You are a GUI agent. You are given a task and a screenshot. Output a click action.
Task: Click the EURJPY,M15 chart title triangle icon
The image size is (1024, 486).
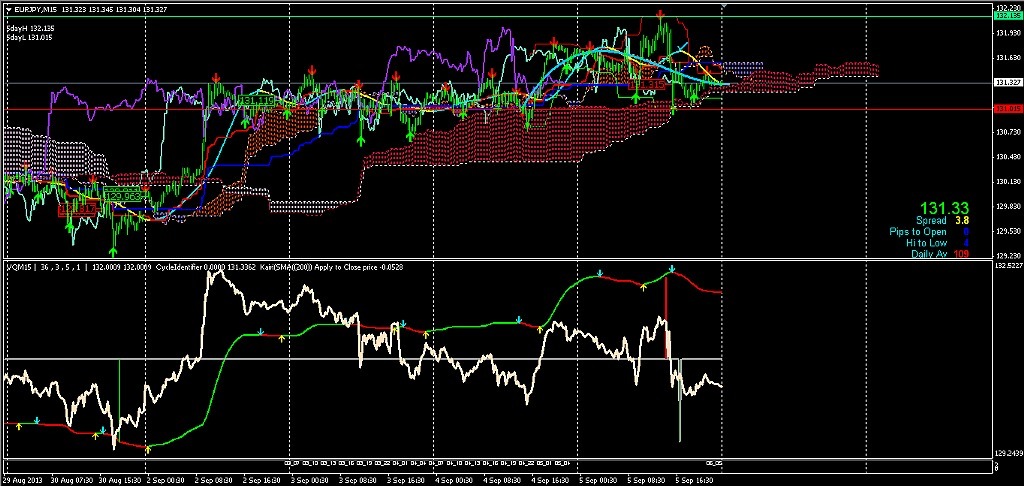click(8, 8)
